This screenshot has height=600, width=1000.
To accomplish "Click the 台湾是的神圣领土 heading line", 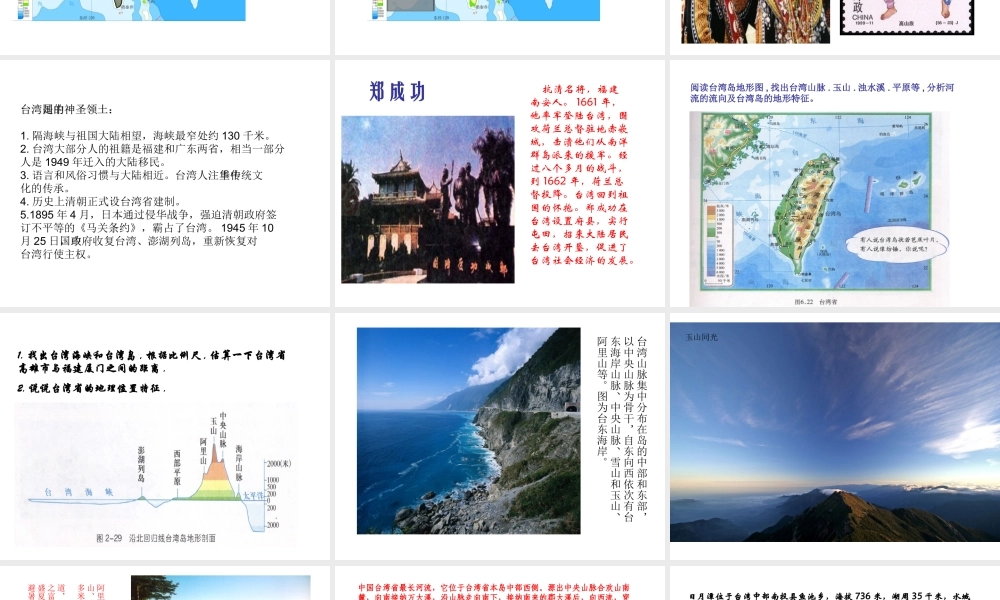I will click(67, 110).
